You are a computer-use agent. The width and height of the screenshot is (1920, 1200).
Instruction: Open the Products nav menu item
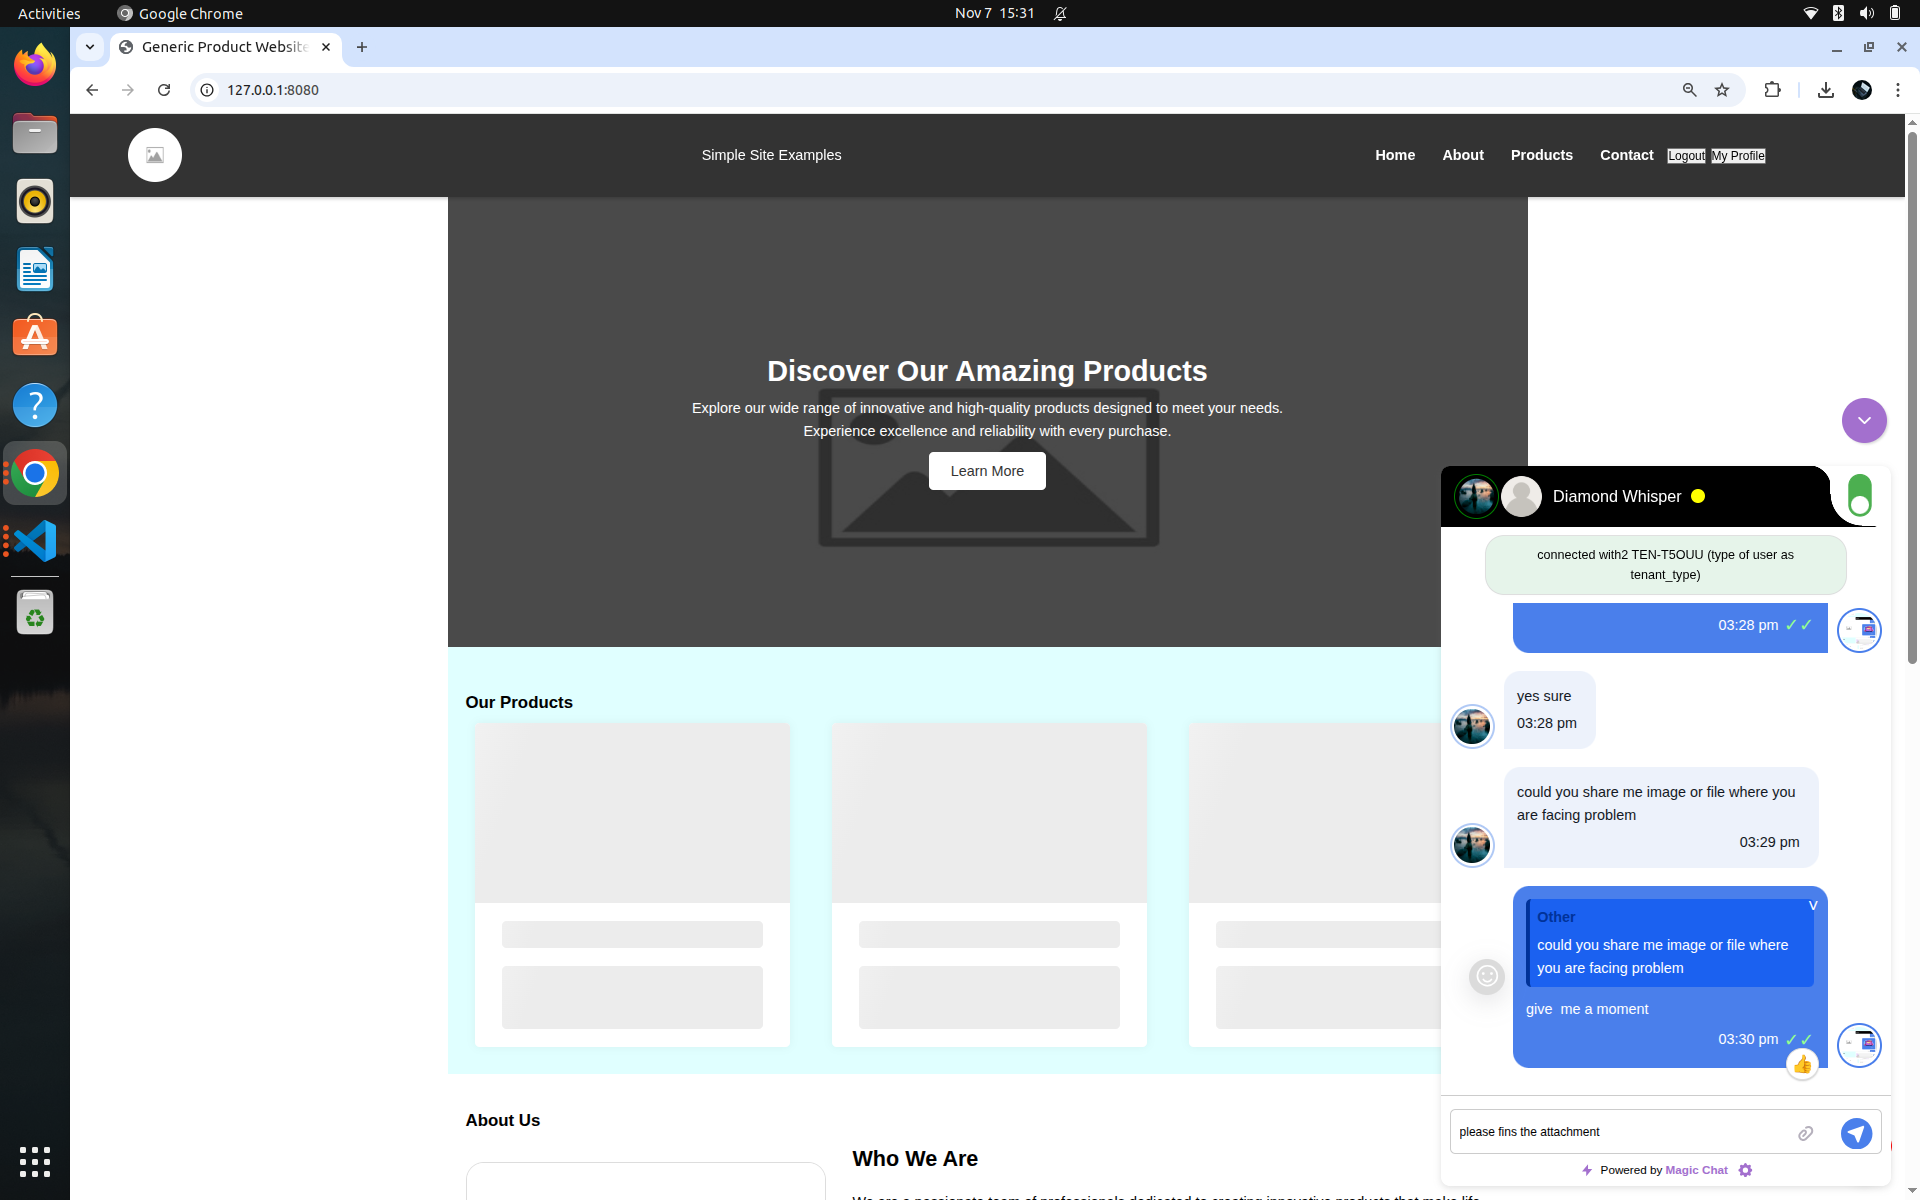coord(1541,155)
